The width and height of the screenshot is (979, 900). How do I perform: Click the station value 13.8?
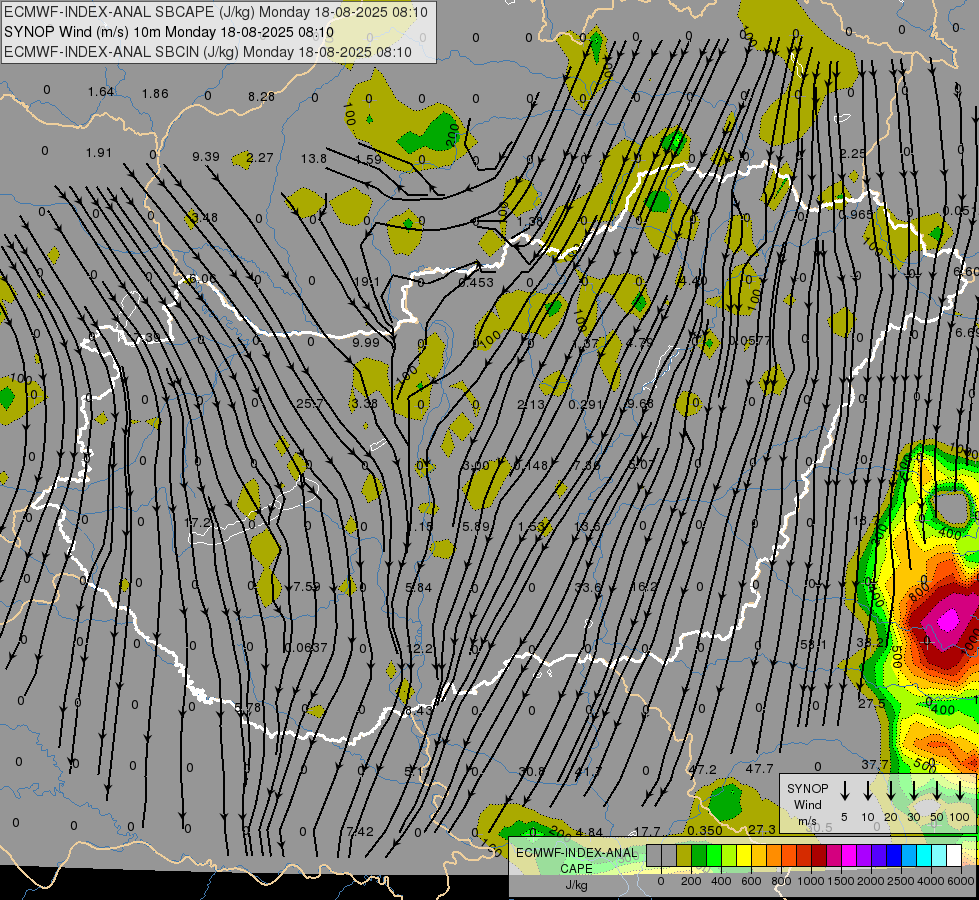pos(313,158)
